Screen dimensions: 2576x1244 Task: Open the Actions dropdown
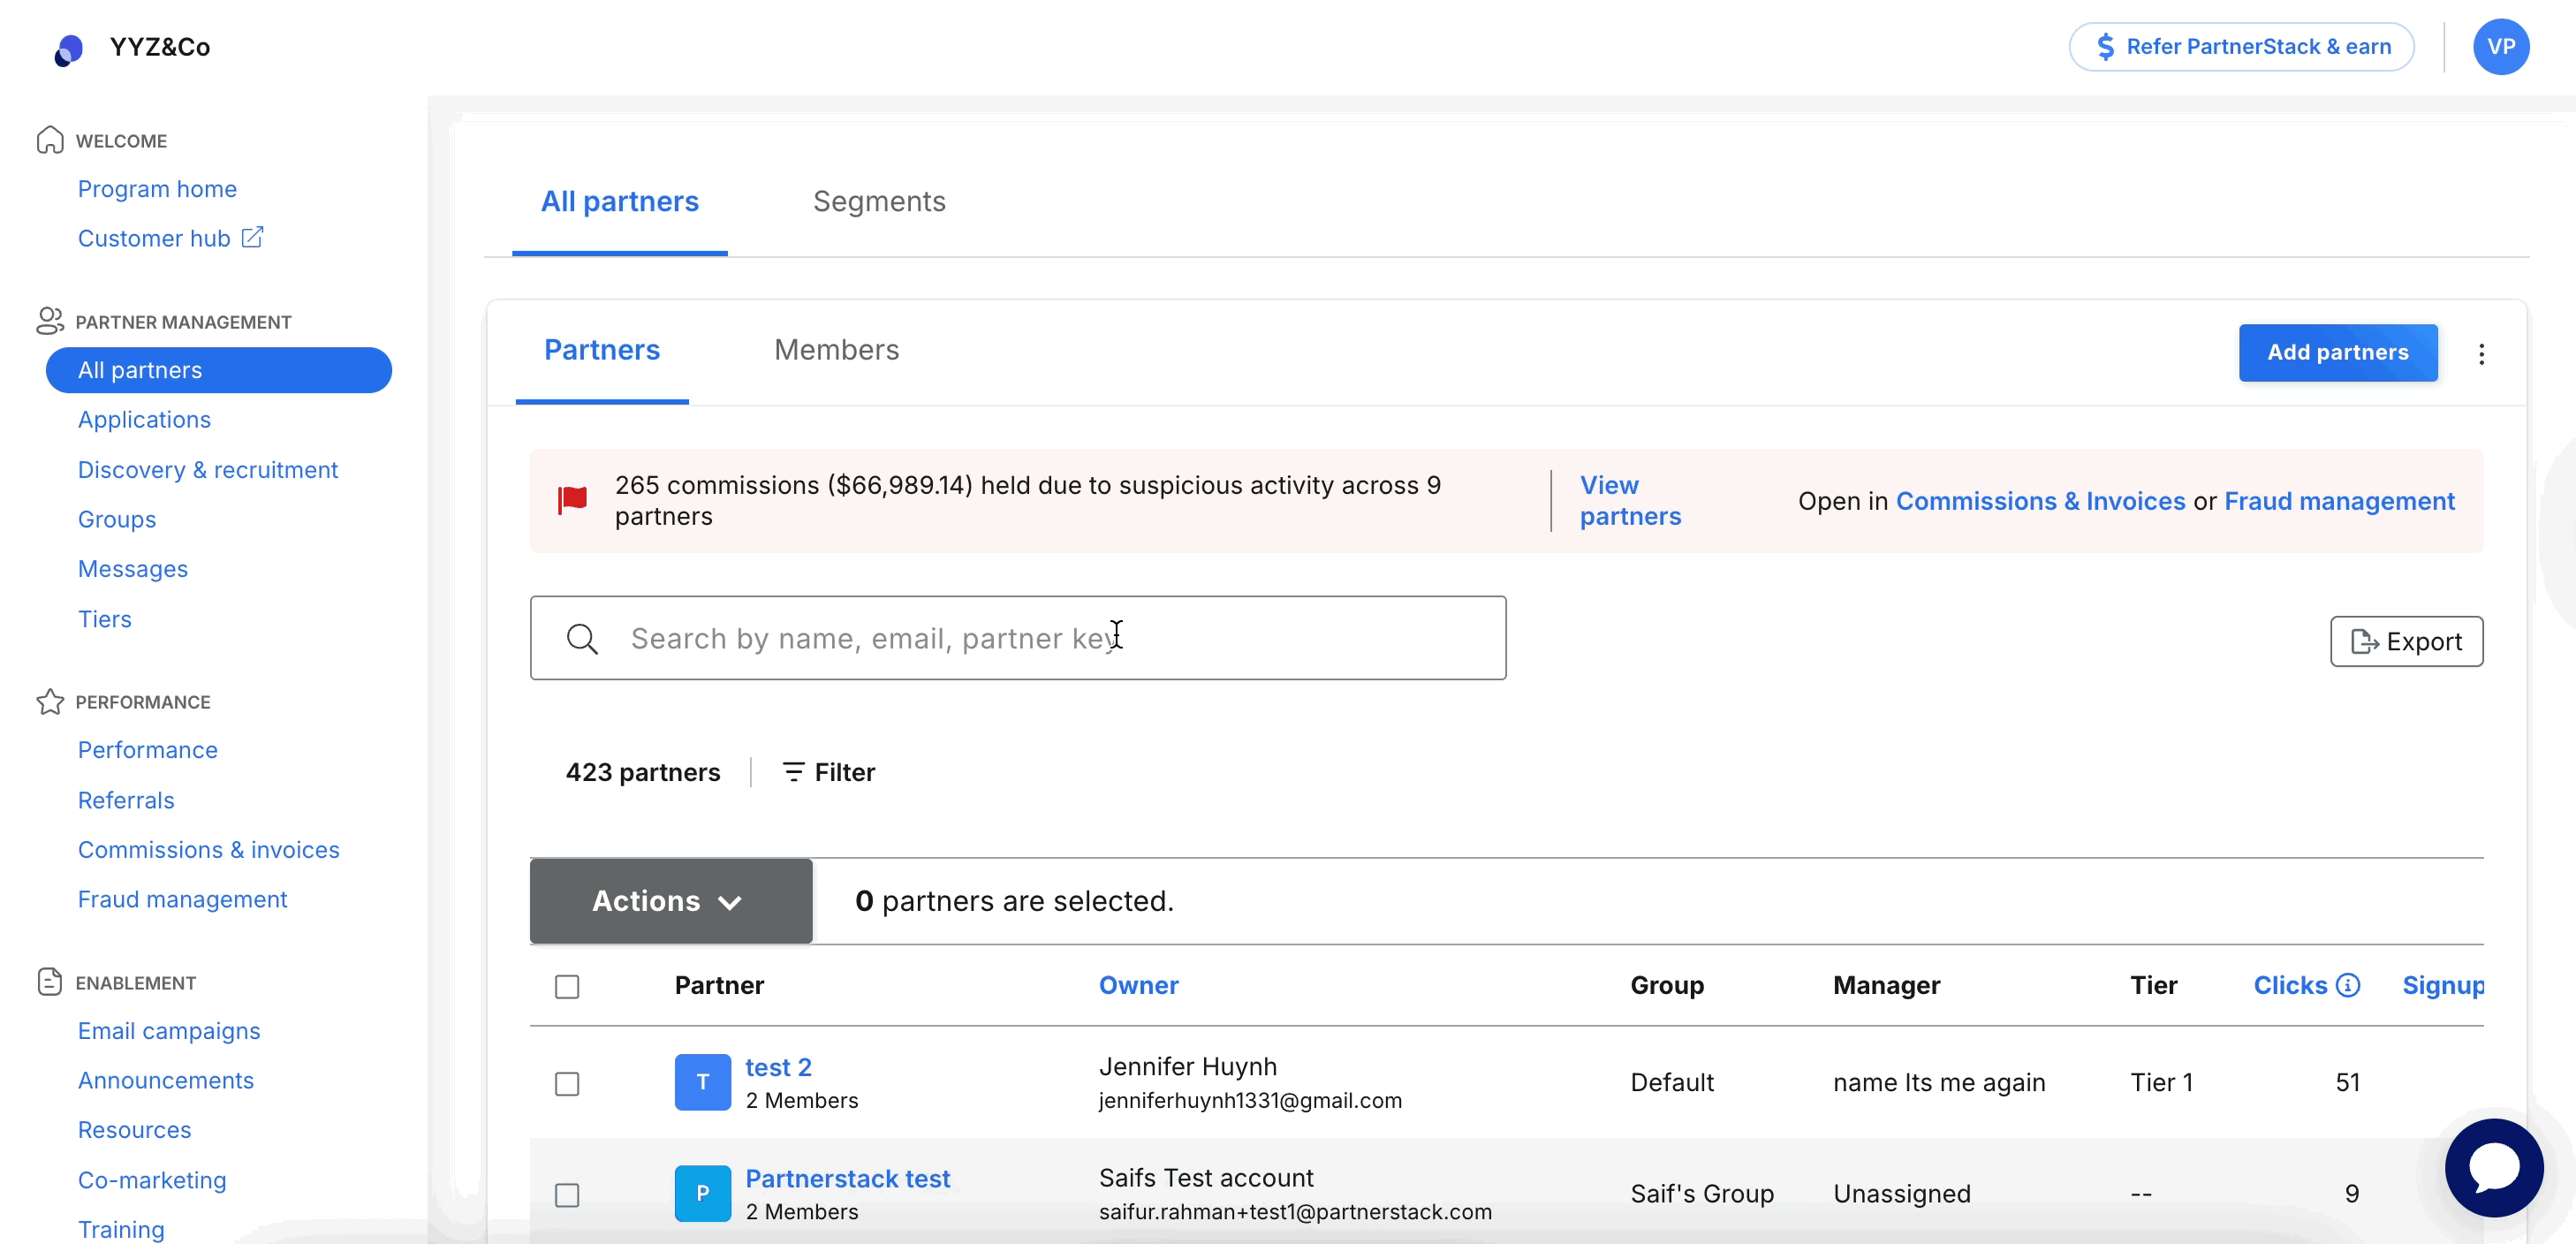pyautogui.click(x=670, y=900)
